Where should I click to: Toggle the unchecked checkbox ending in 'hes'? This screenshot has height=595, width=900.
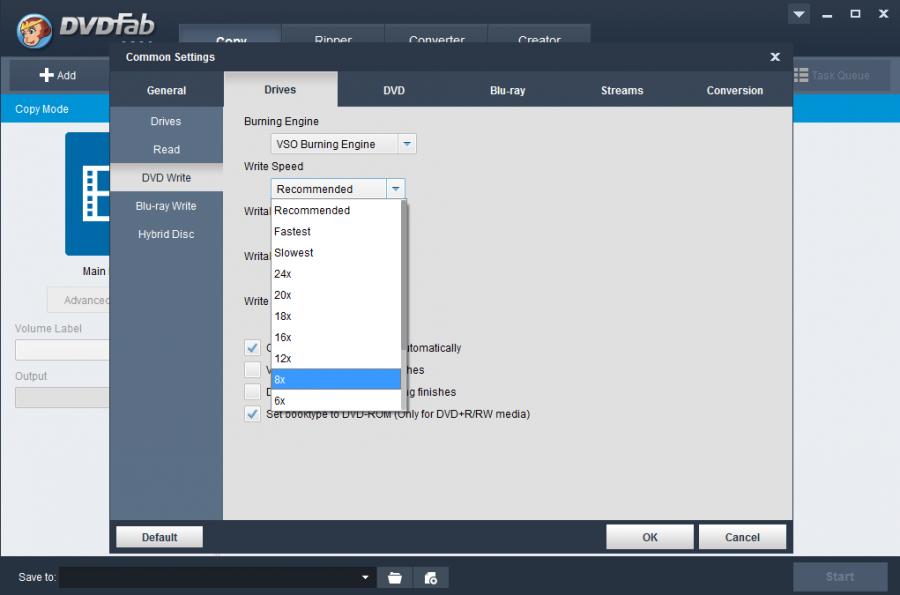(252, 370)
